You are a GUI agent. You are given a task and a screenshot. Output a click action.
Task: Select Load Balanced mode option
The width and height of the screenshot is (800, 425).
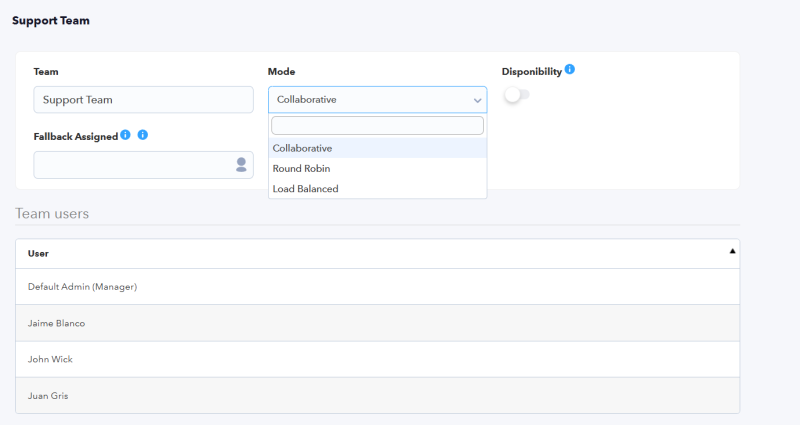(x=378, y=189)
